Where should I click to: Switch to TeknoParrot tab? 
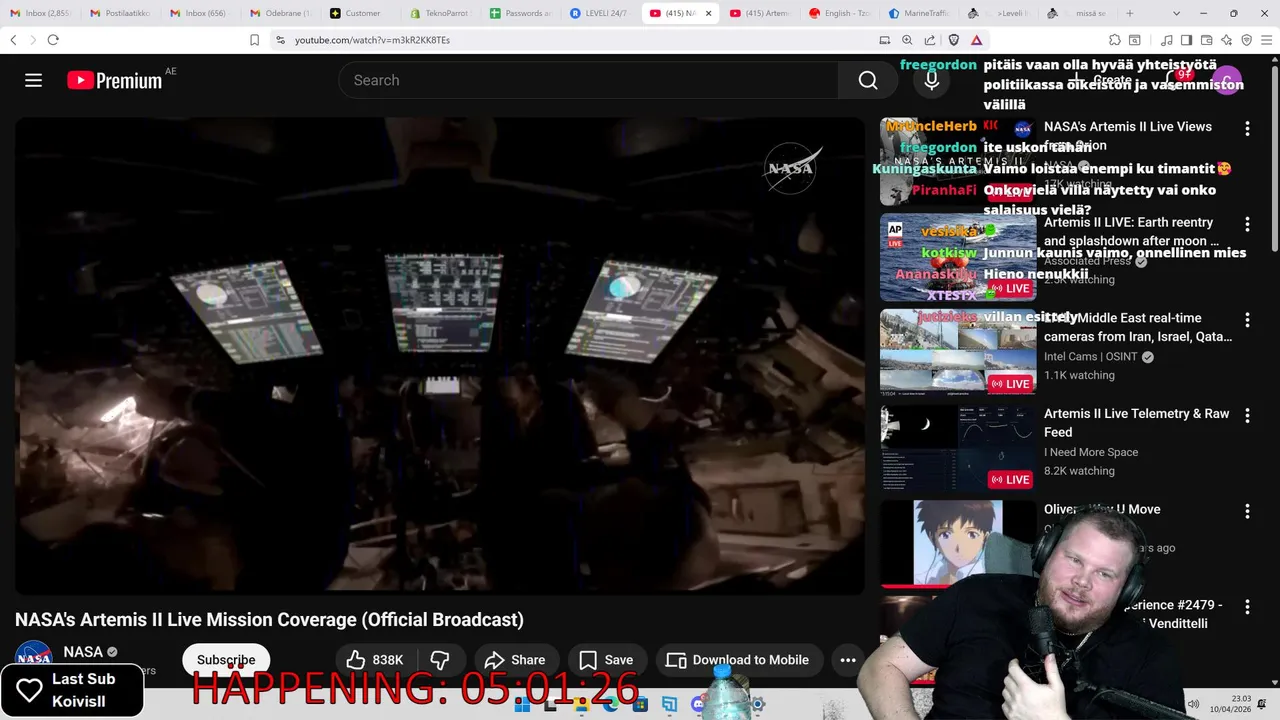(x=440, y=13)
